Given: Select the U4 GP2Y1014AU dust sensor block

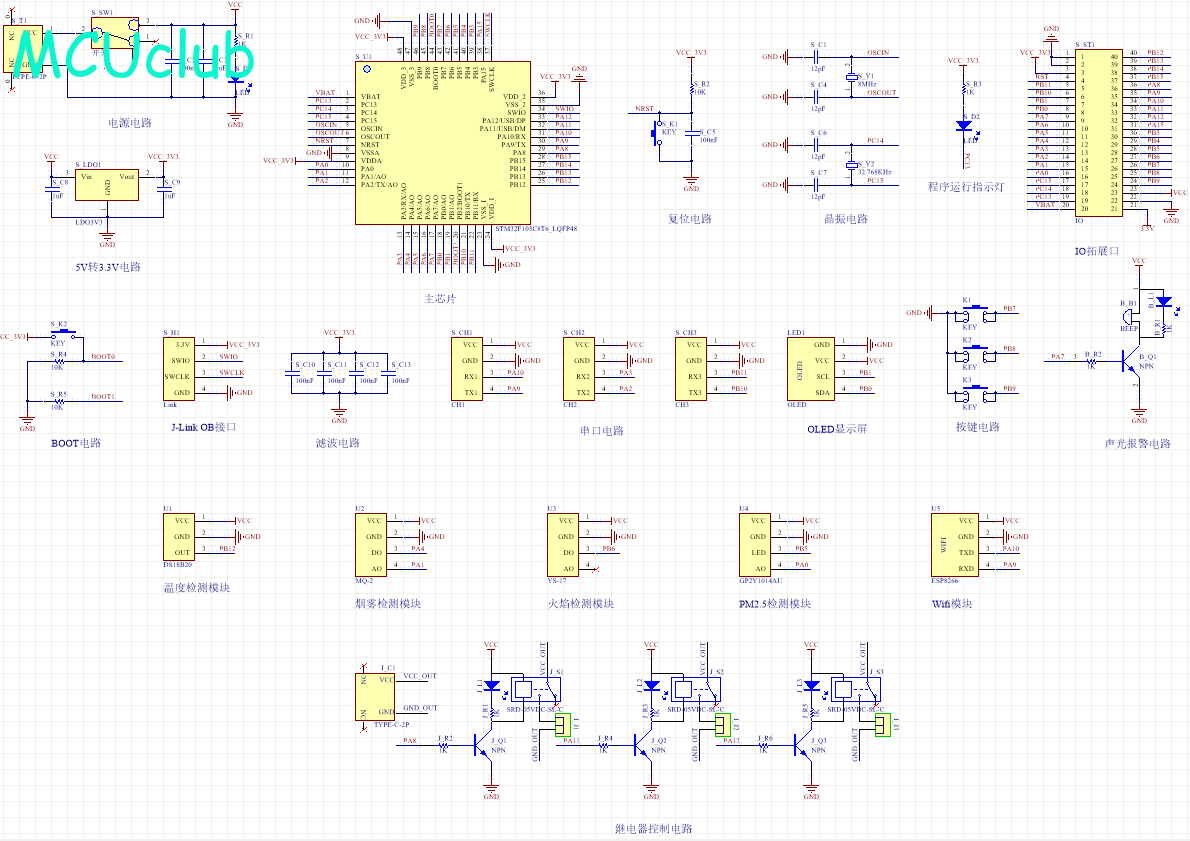Looking at the screenshot, I should tap(755, 545).
